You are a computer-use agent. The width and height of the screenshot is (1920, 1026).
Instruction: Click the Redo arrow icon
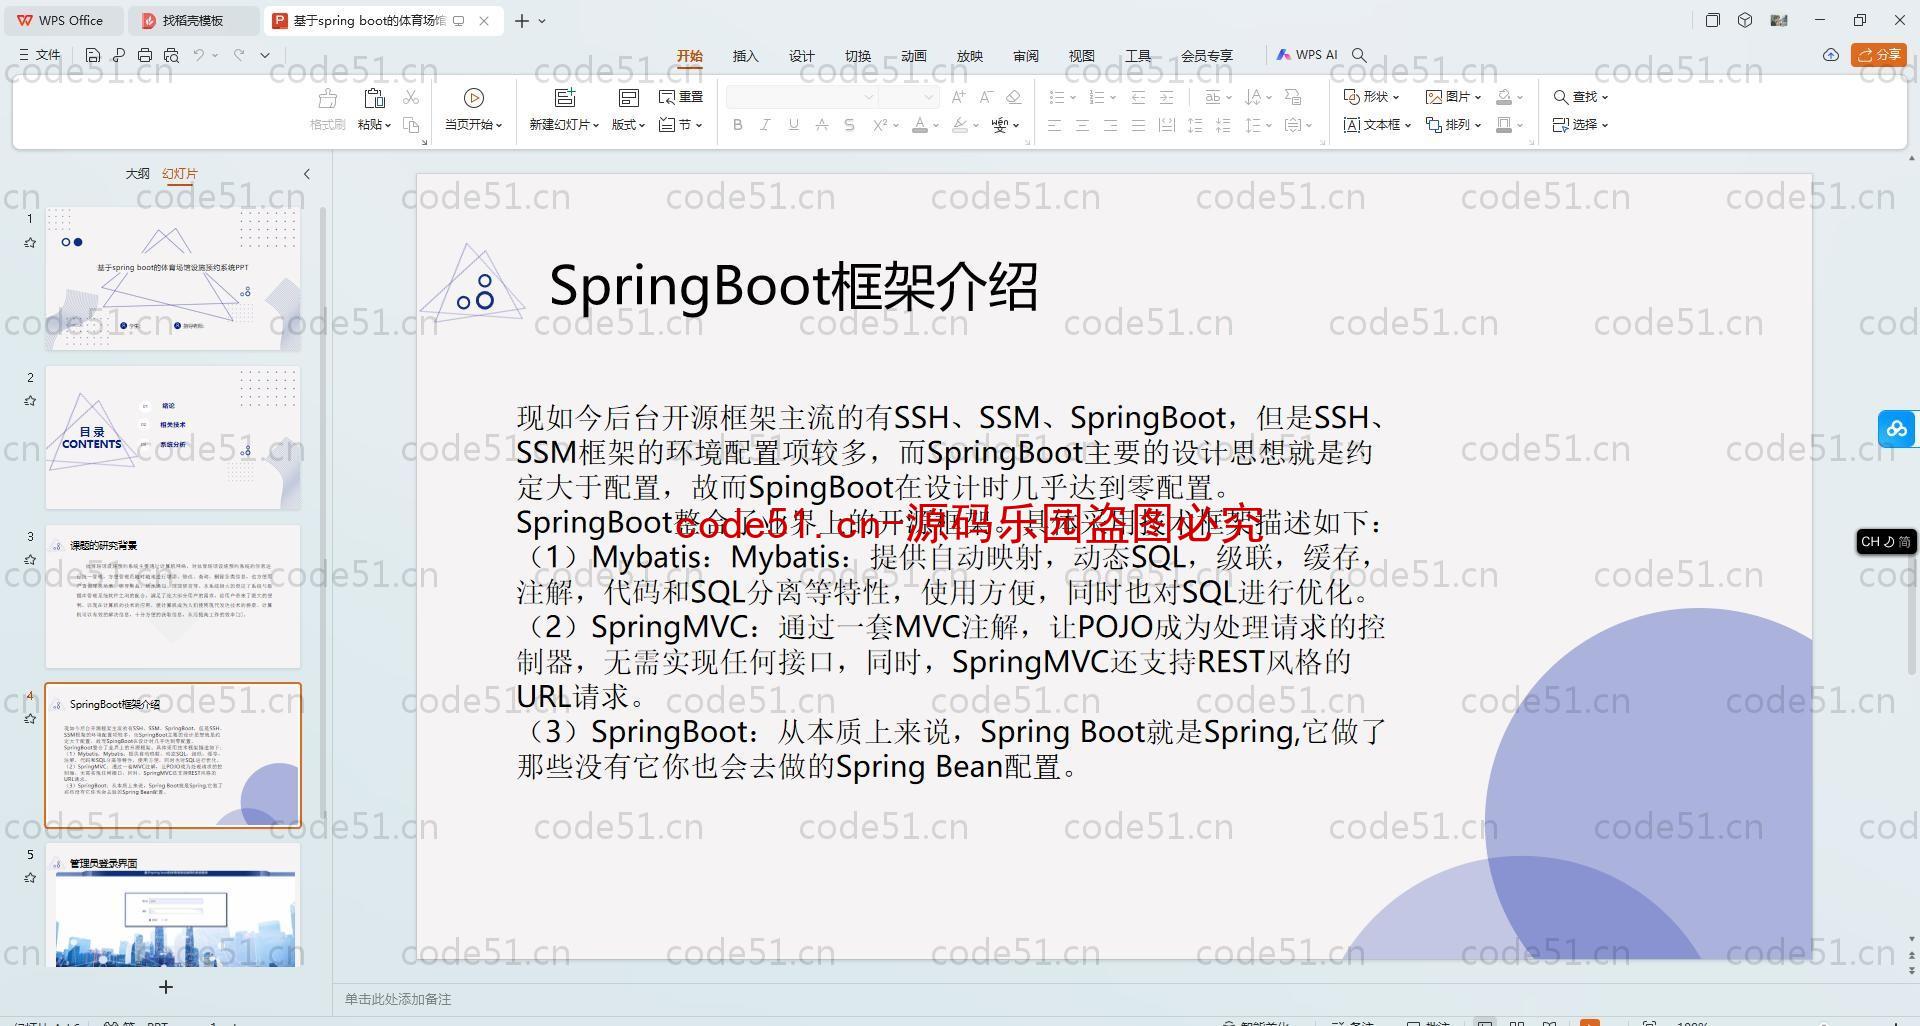coord(239,55)
